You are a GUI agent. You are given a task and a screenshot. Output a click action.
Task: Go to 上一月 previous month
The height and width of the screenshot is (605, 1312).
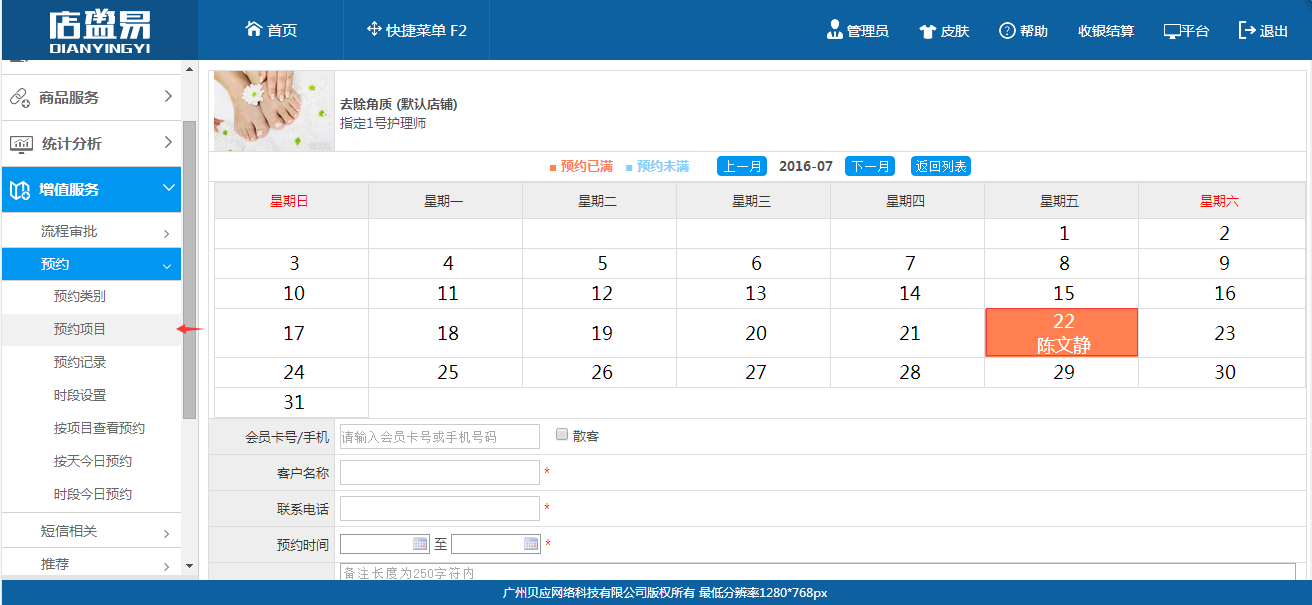pos(742,166)
